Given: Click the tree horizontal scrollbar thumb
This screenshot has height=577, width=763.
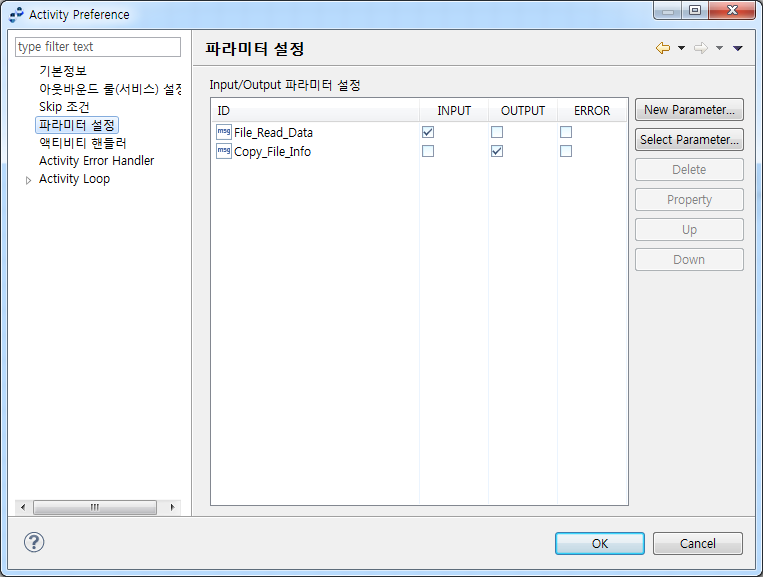Looking at the screenshot, I should [x=95, y=507].
